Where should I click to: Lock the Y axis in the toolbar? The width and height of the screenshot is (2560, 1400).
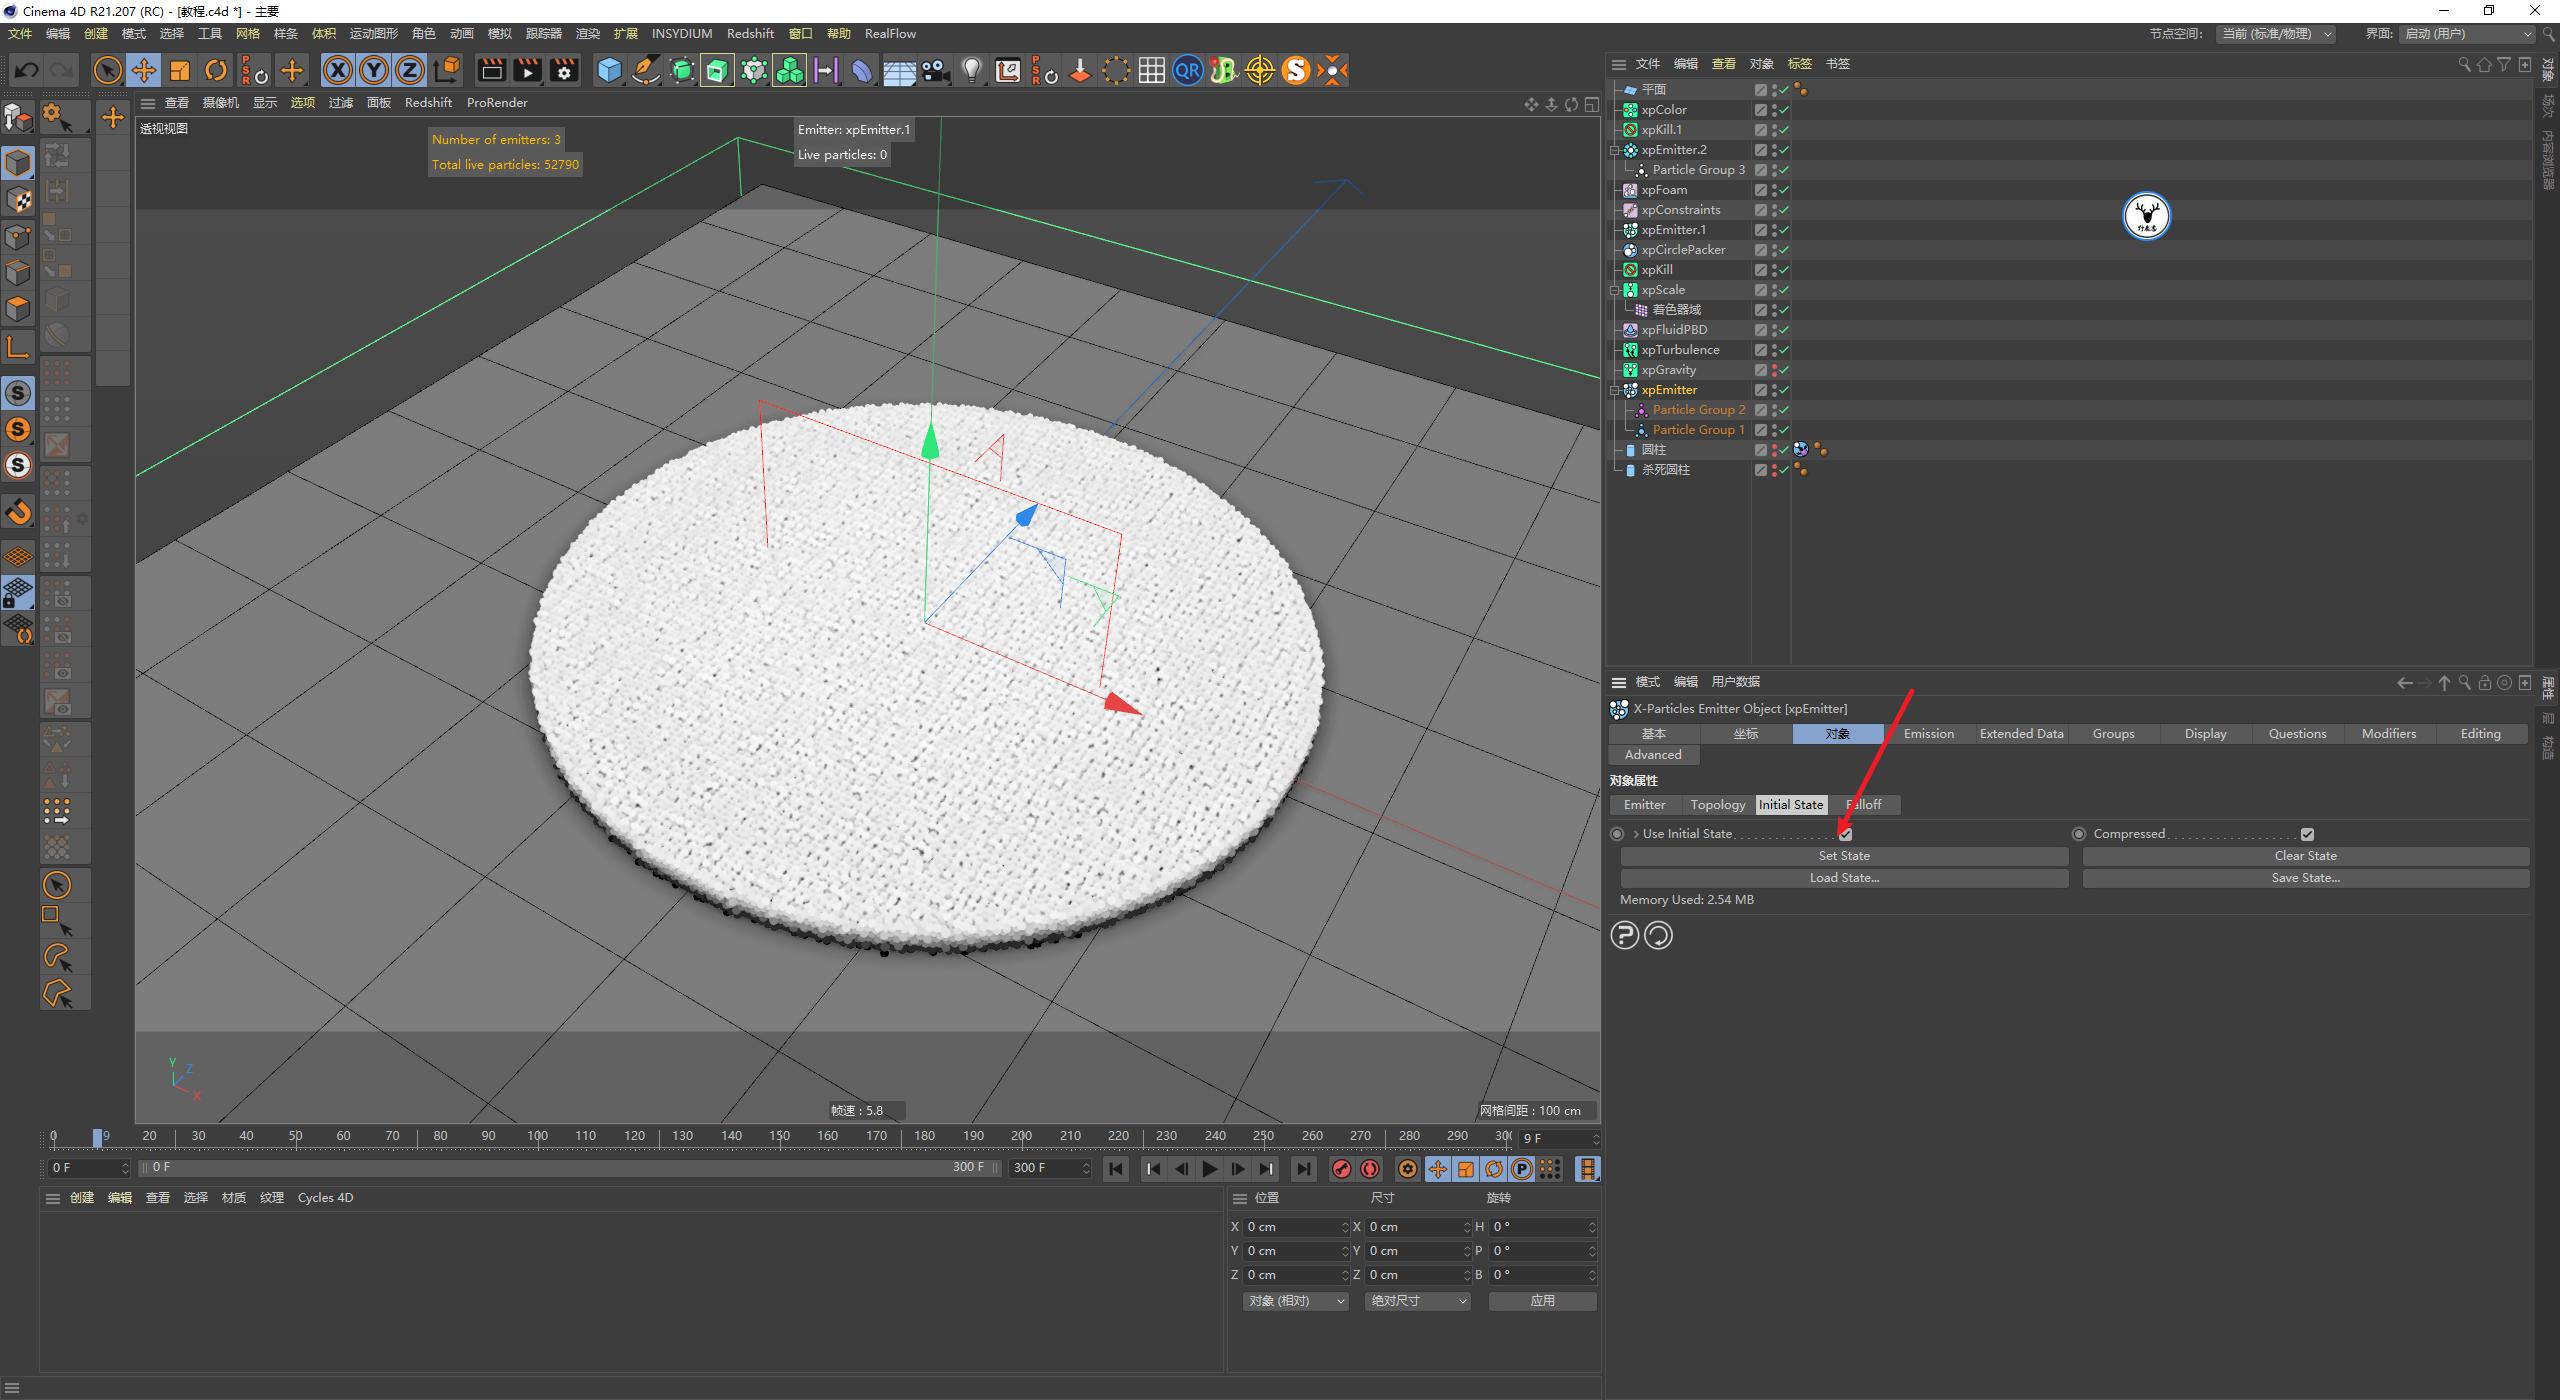(373, 70)
